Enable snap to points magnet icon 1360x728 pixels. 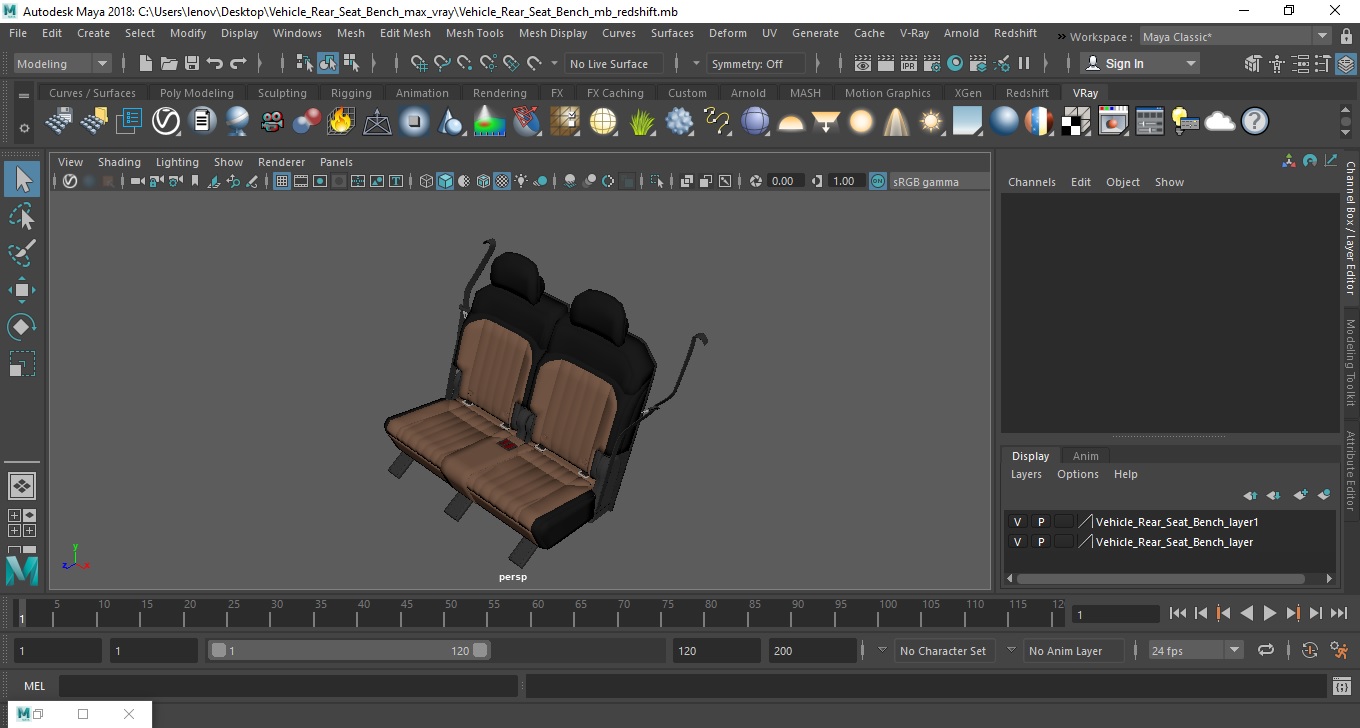pyautogui.click(x=465, y=63)
